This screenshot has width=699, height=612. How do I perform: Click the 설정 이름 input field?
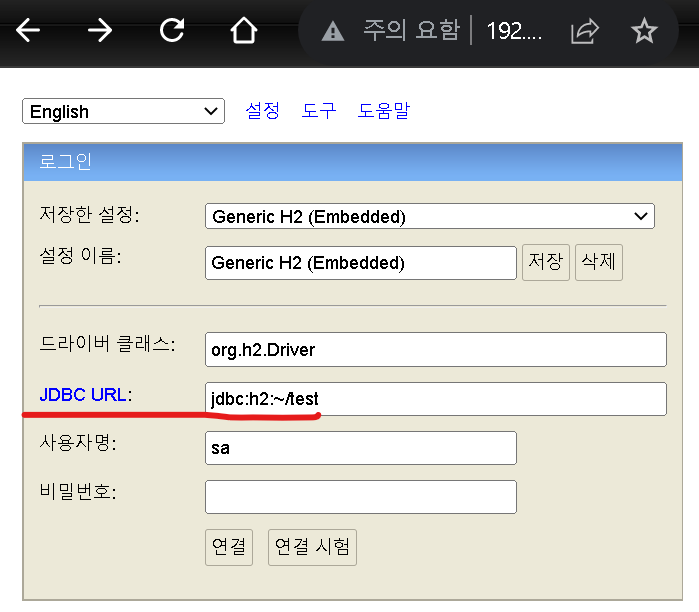pos(361,263)
